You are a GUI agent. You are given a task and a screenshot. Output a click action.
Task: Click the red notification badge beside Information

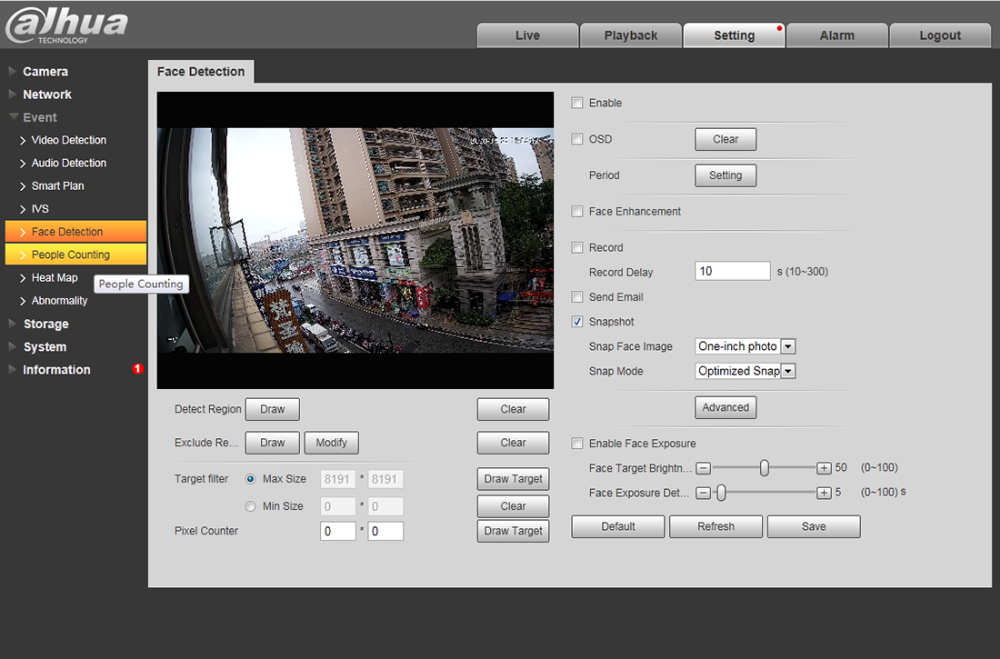[138, 369]
